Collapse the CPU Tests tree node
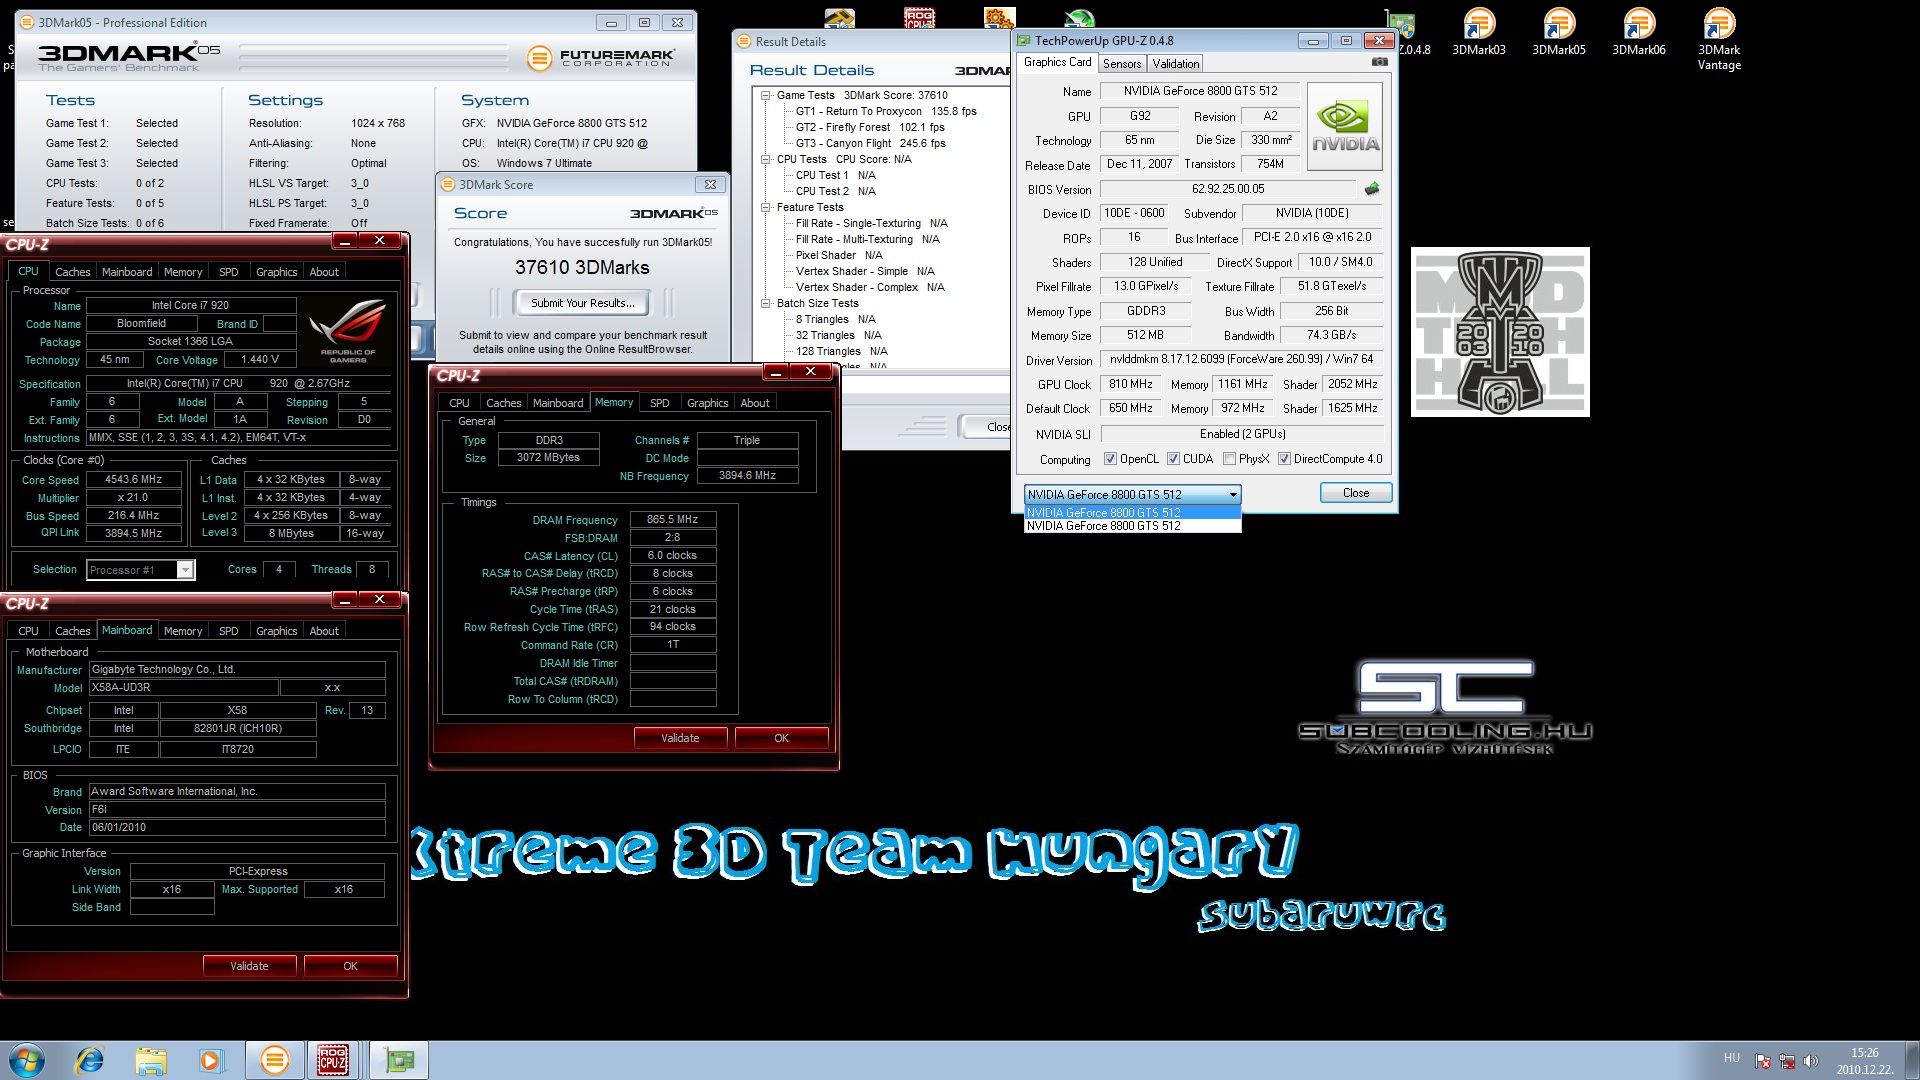1920x1080 pixels. pos(766,160)
